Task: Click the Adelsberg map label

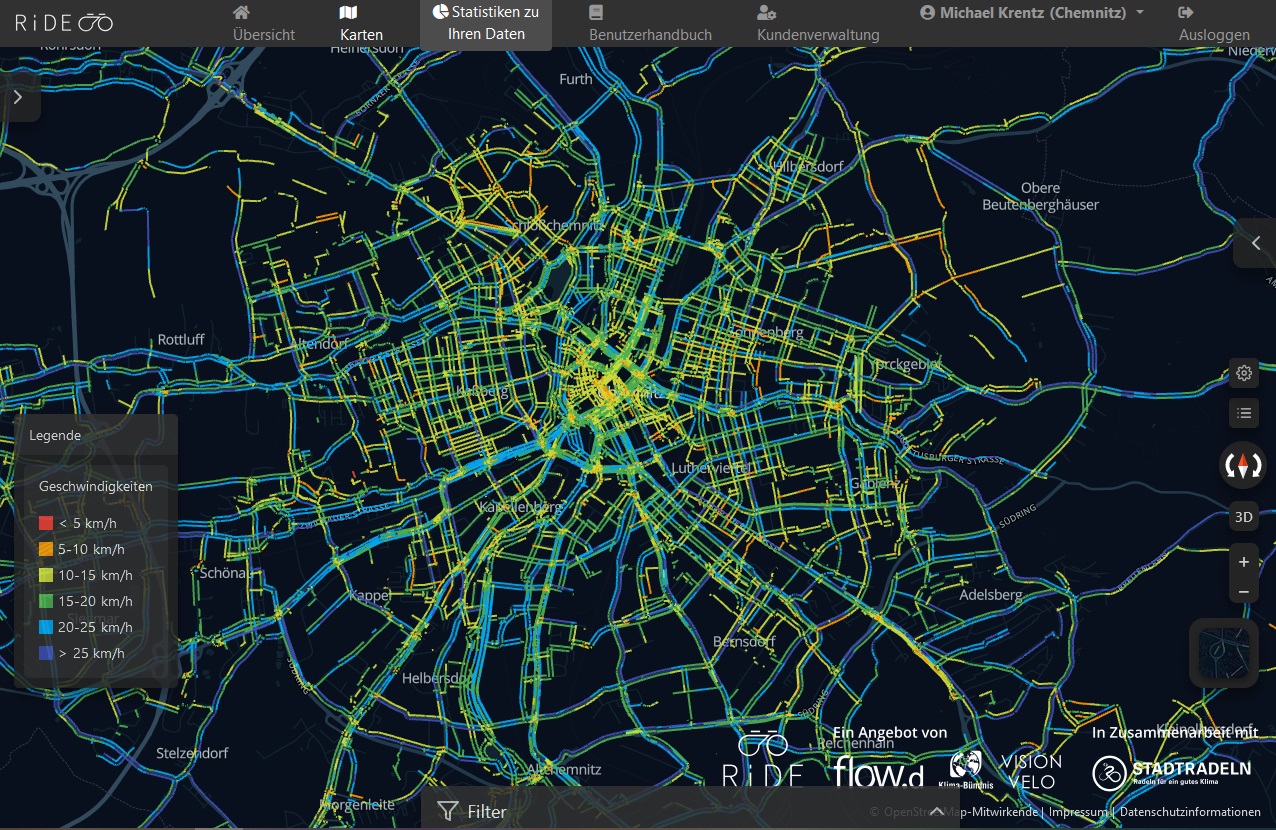Action: click(x=991, y=594)
